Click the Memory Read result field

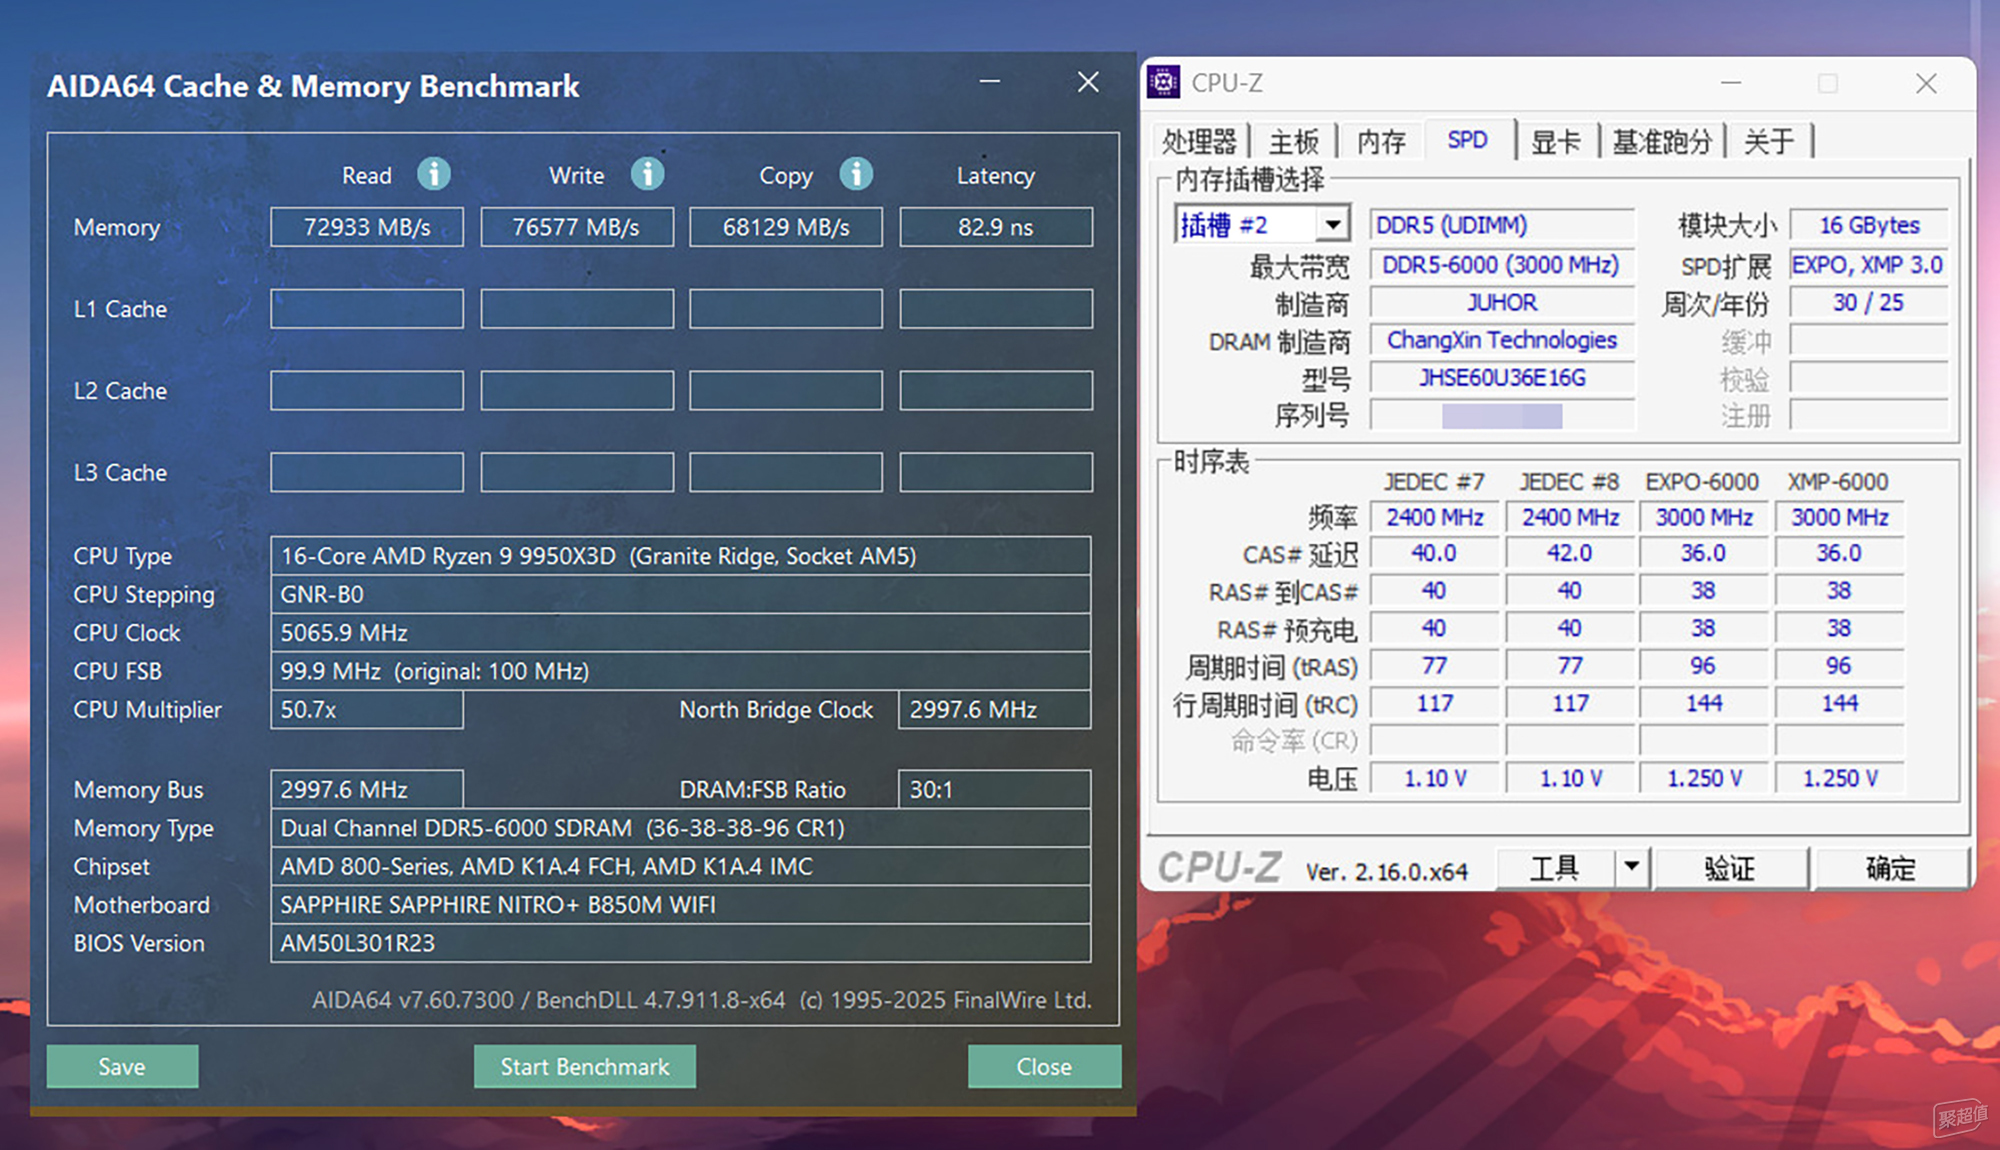click(x=367, y=227)
